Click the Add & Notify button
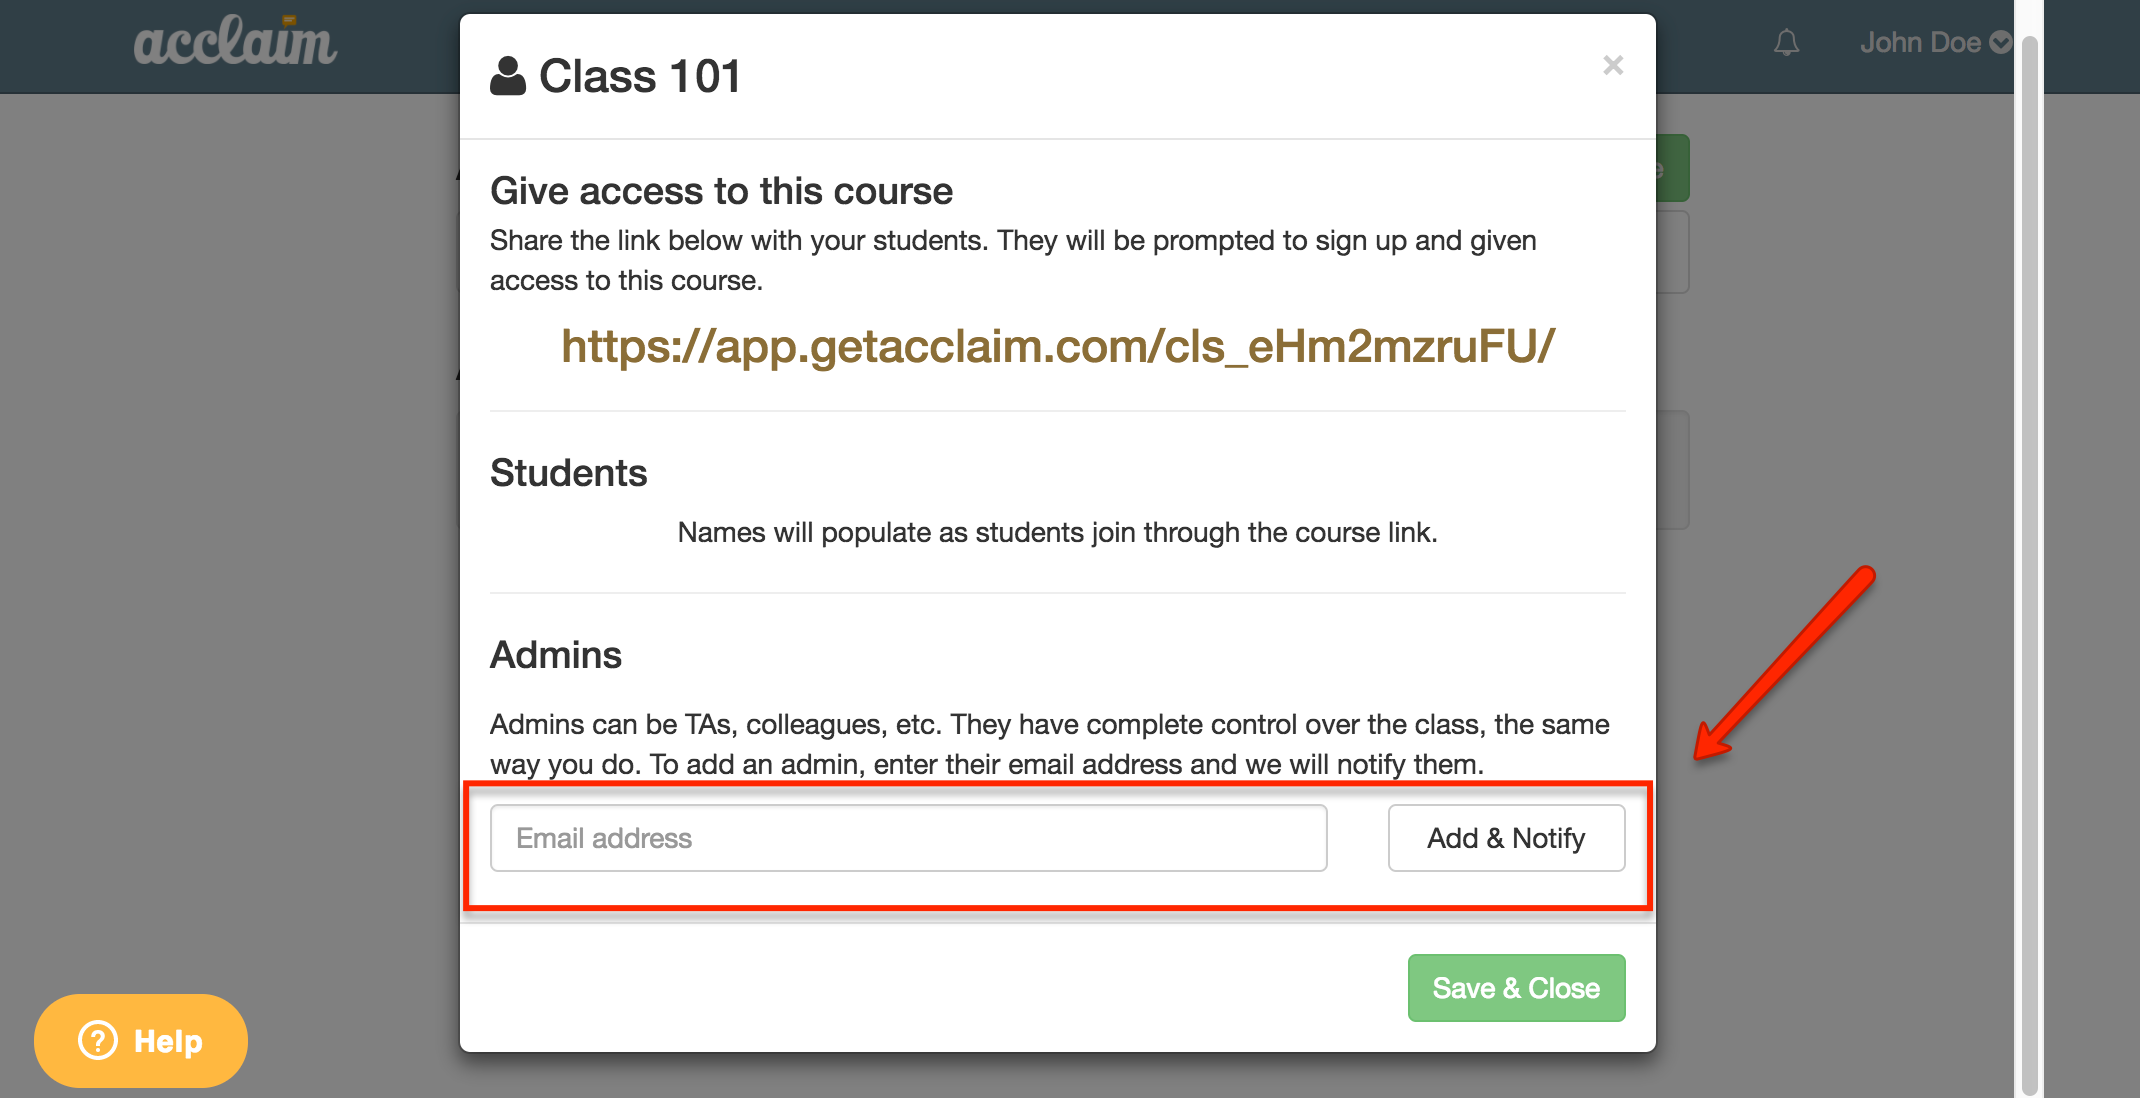 [x=1506, y=838]
